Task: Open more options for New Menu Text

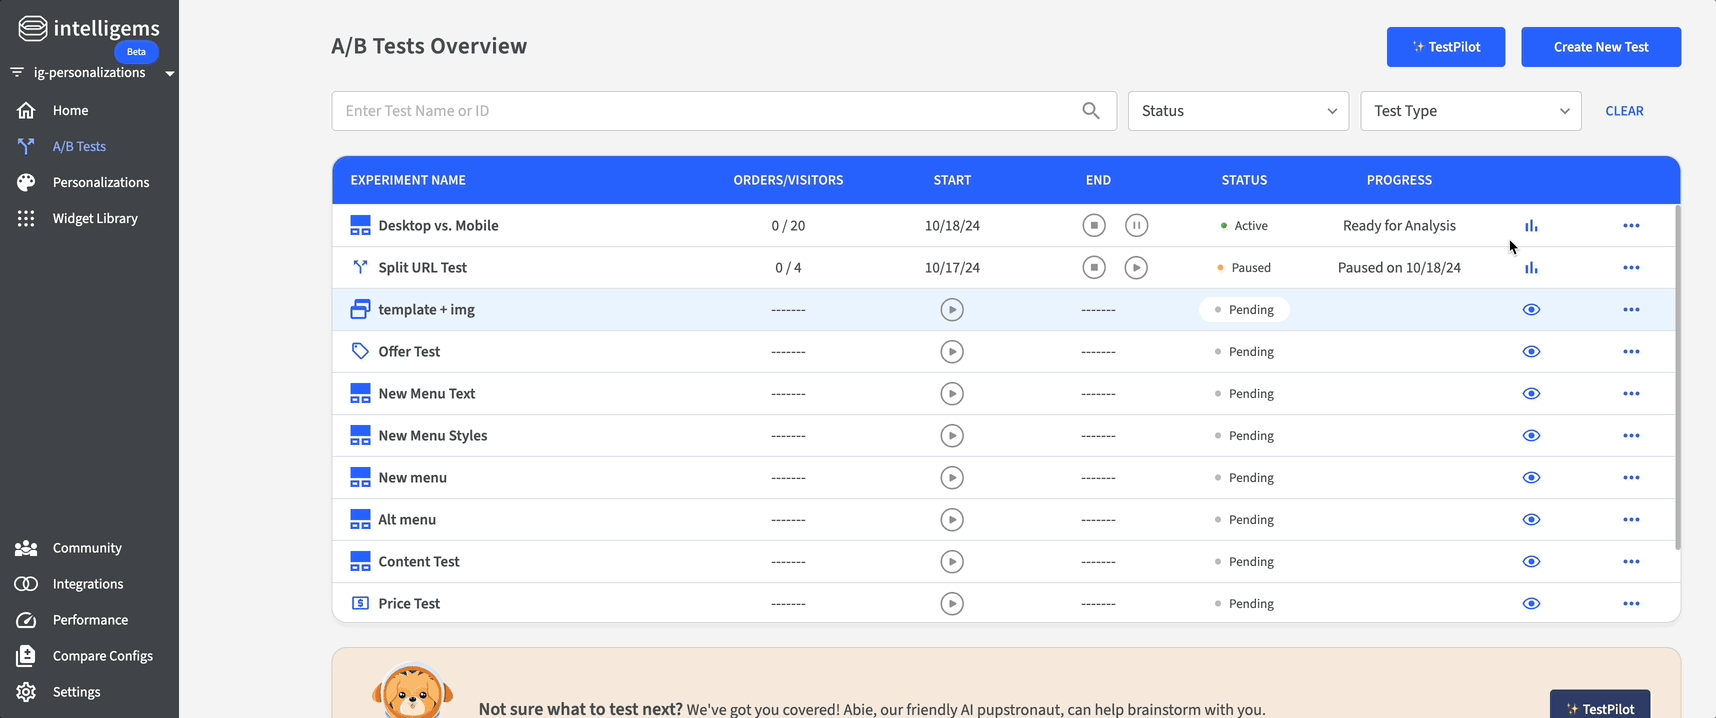Action: pyautogui.click(x=1631, y=394)
